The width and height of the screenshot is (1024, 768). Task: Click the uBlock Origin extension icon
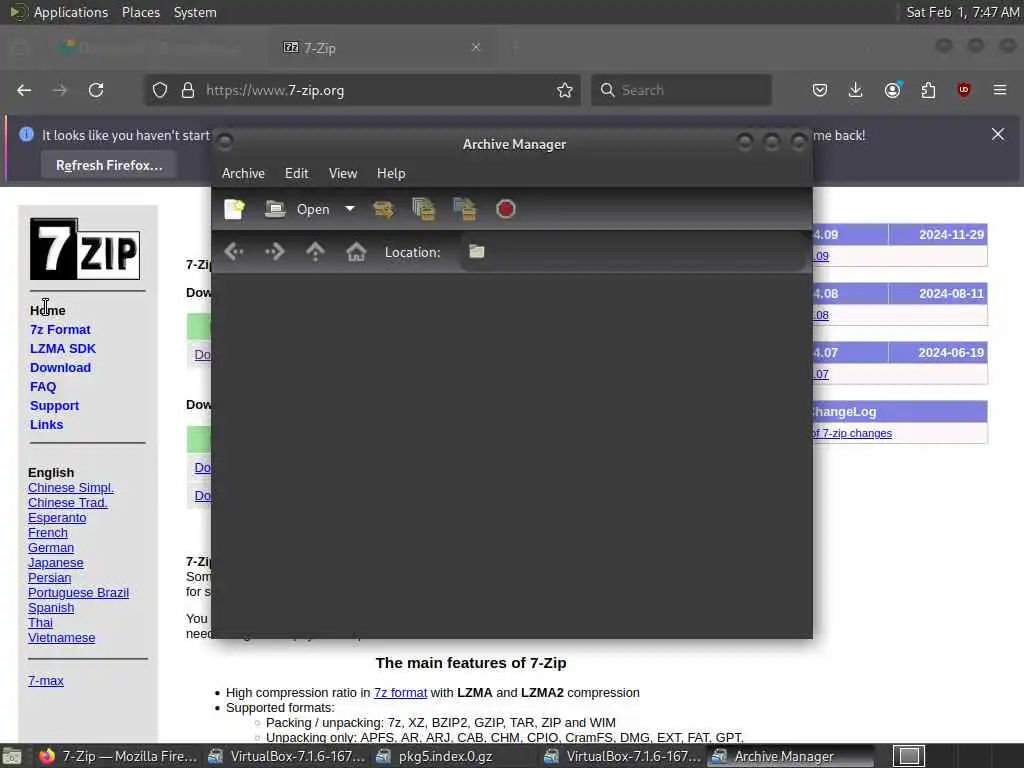click(964, 90)
